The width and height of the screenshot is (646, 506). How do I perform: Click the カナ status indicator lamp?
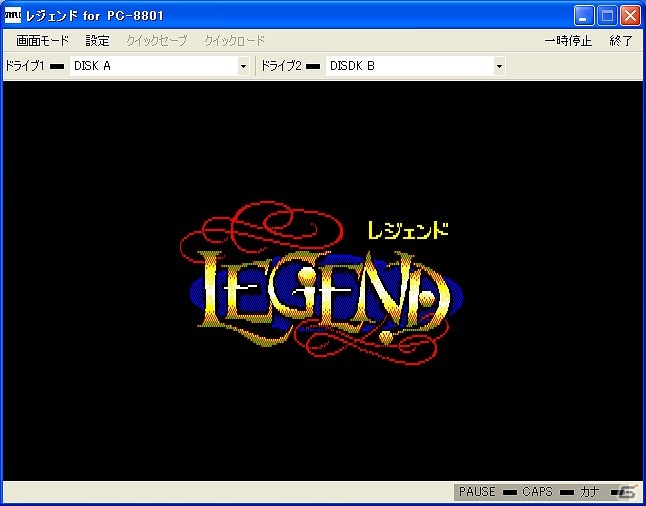click(616, 492)
